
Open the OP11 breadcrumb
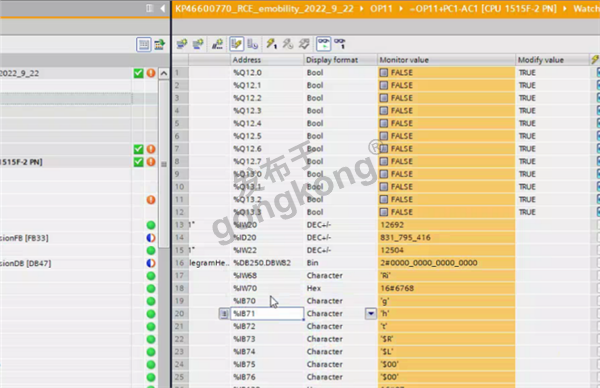click(381, 8)
